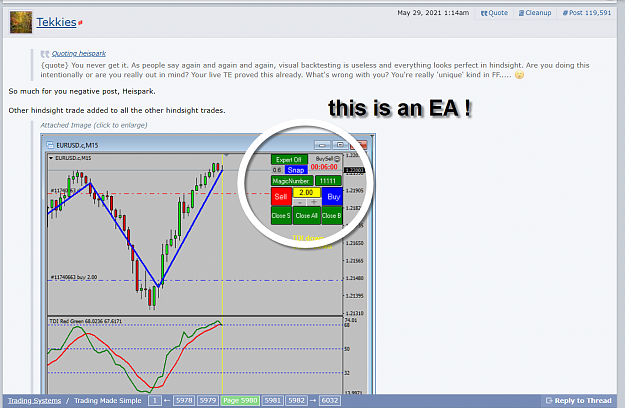
Task: Click the reply icon beside Reply to Thread
Action: click(549, 400)
